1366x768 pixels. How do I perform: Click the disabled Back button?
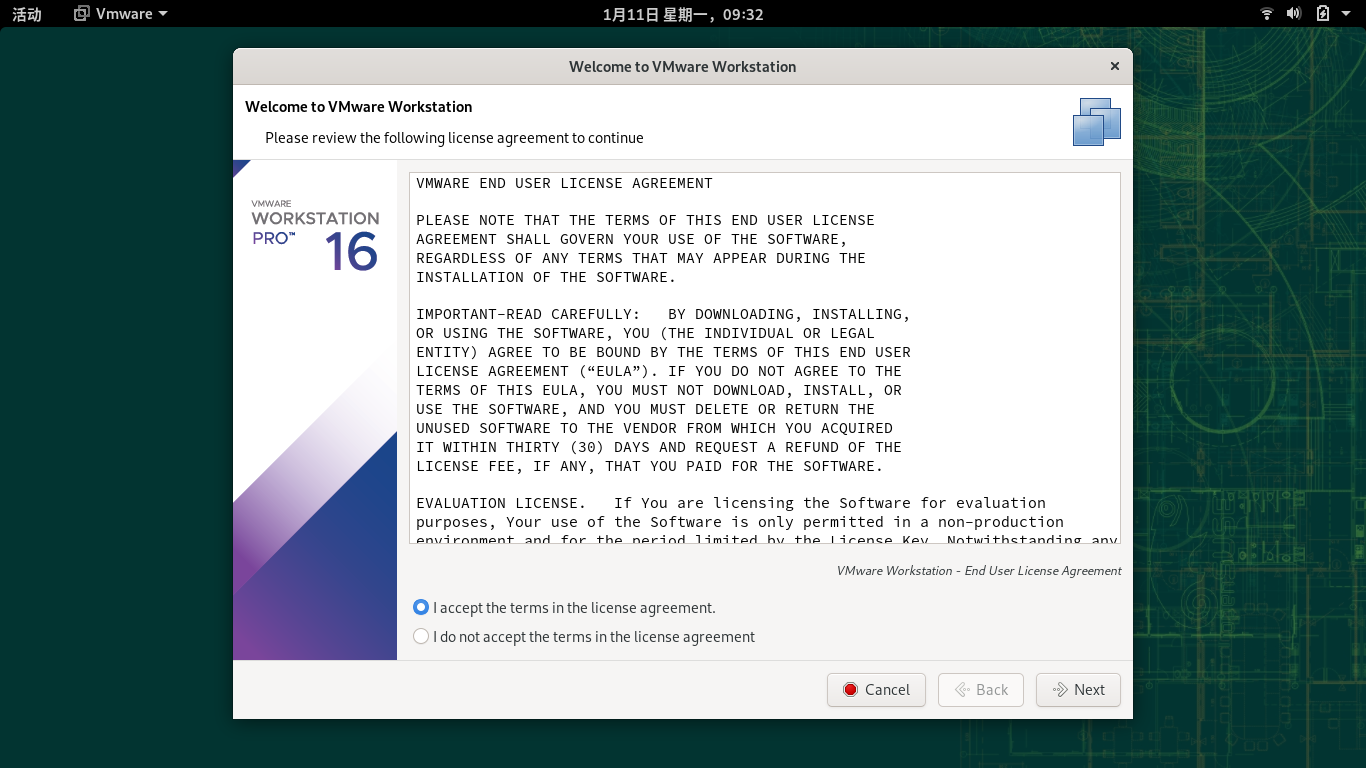coord(981,690)
